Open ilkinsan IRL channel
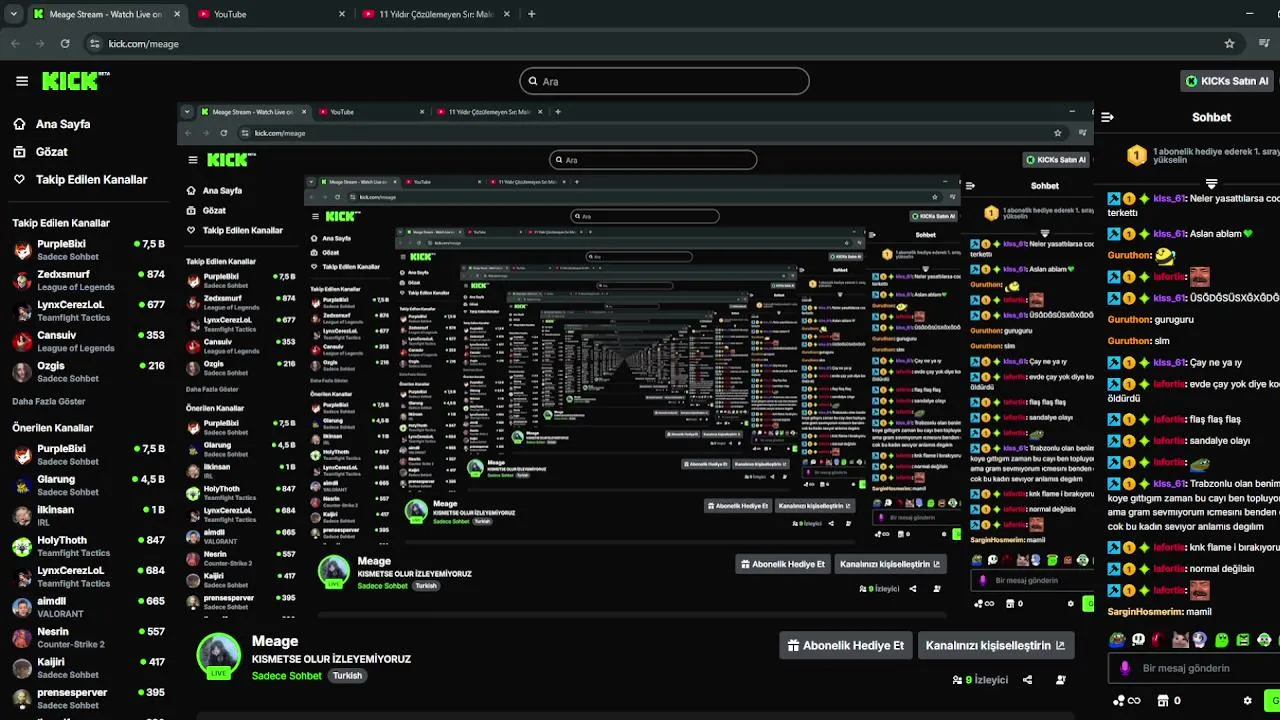 88,515
